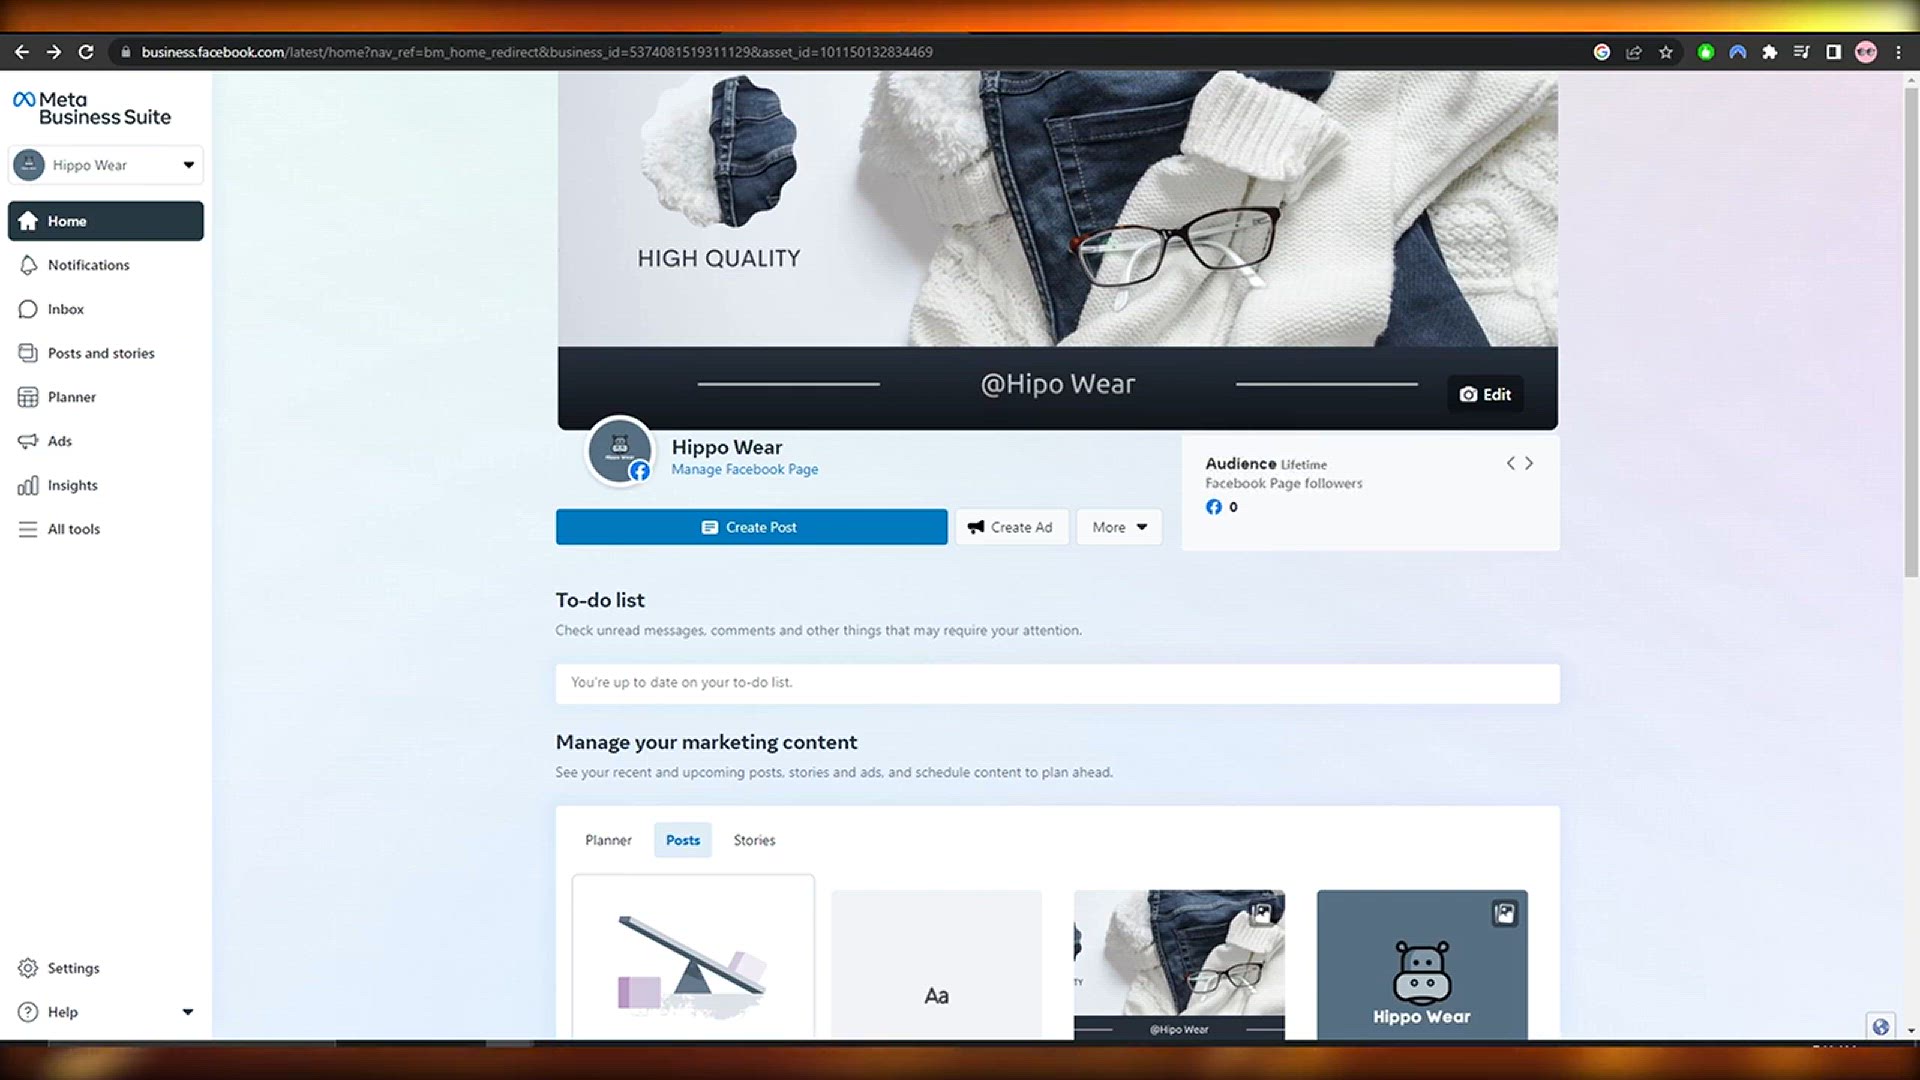1920x1080 pixels.
Task: Open the Hippo Wear logo post thumbnail
Action: [x=1422, y=964]
